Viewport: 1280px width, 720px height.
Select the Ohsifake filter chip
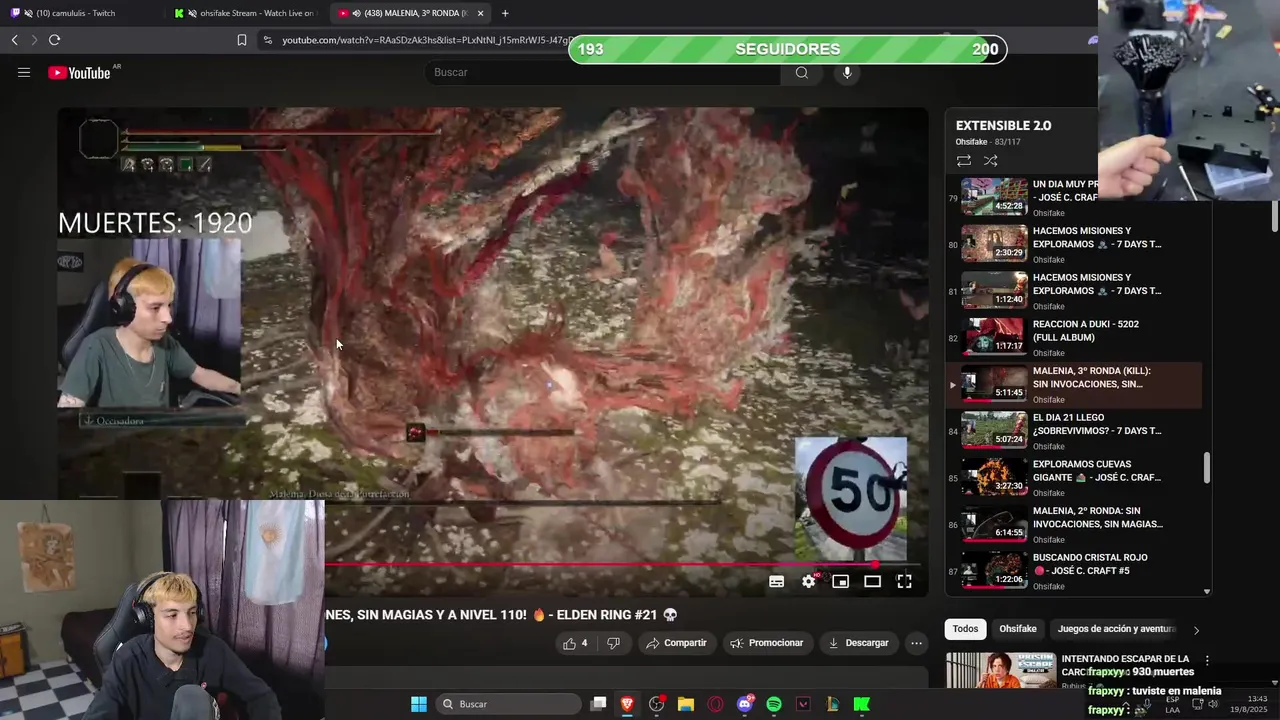tap(1018, 629)
